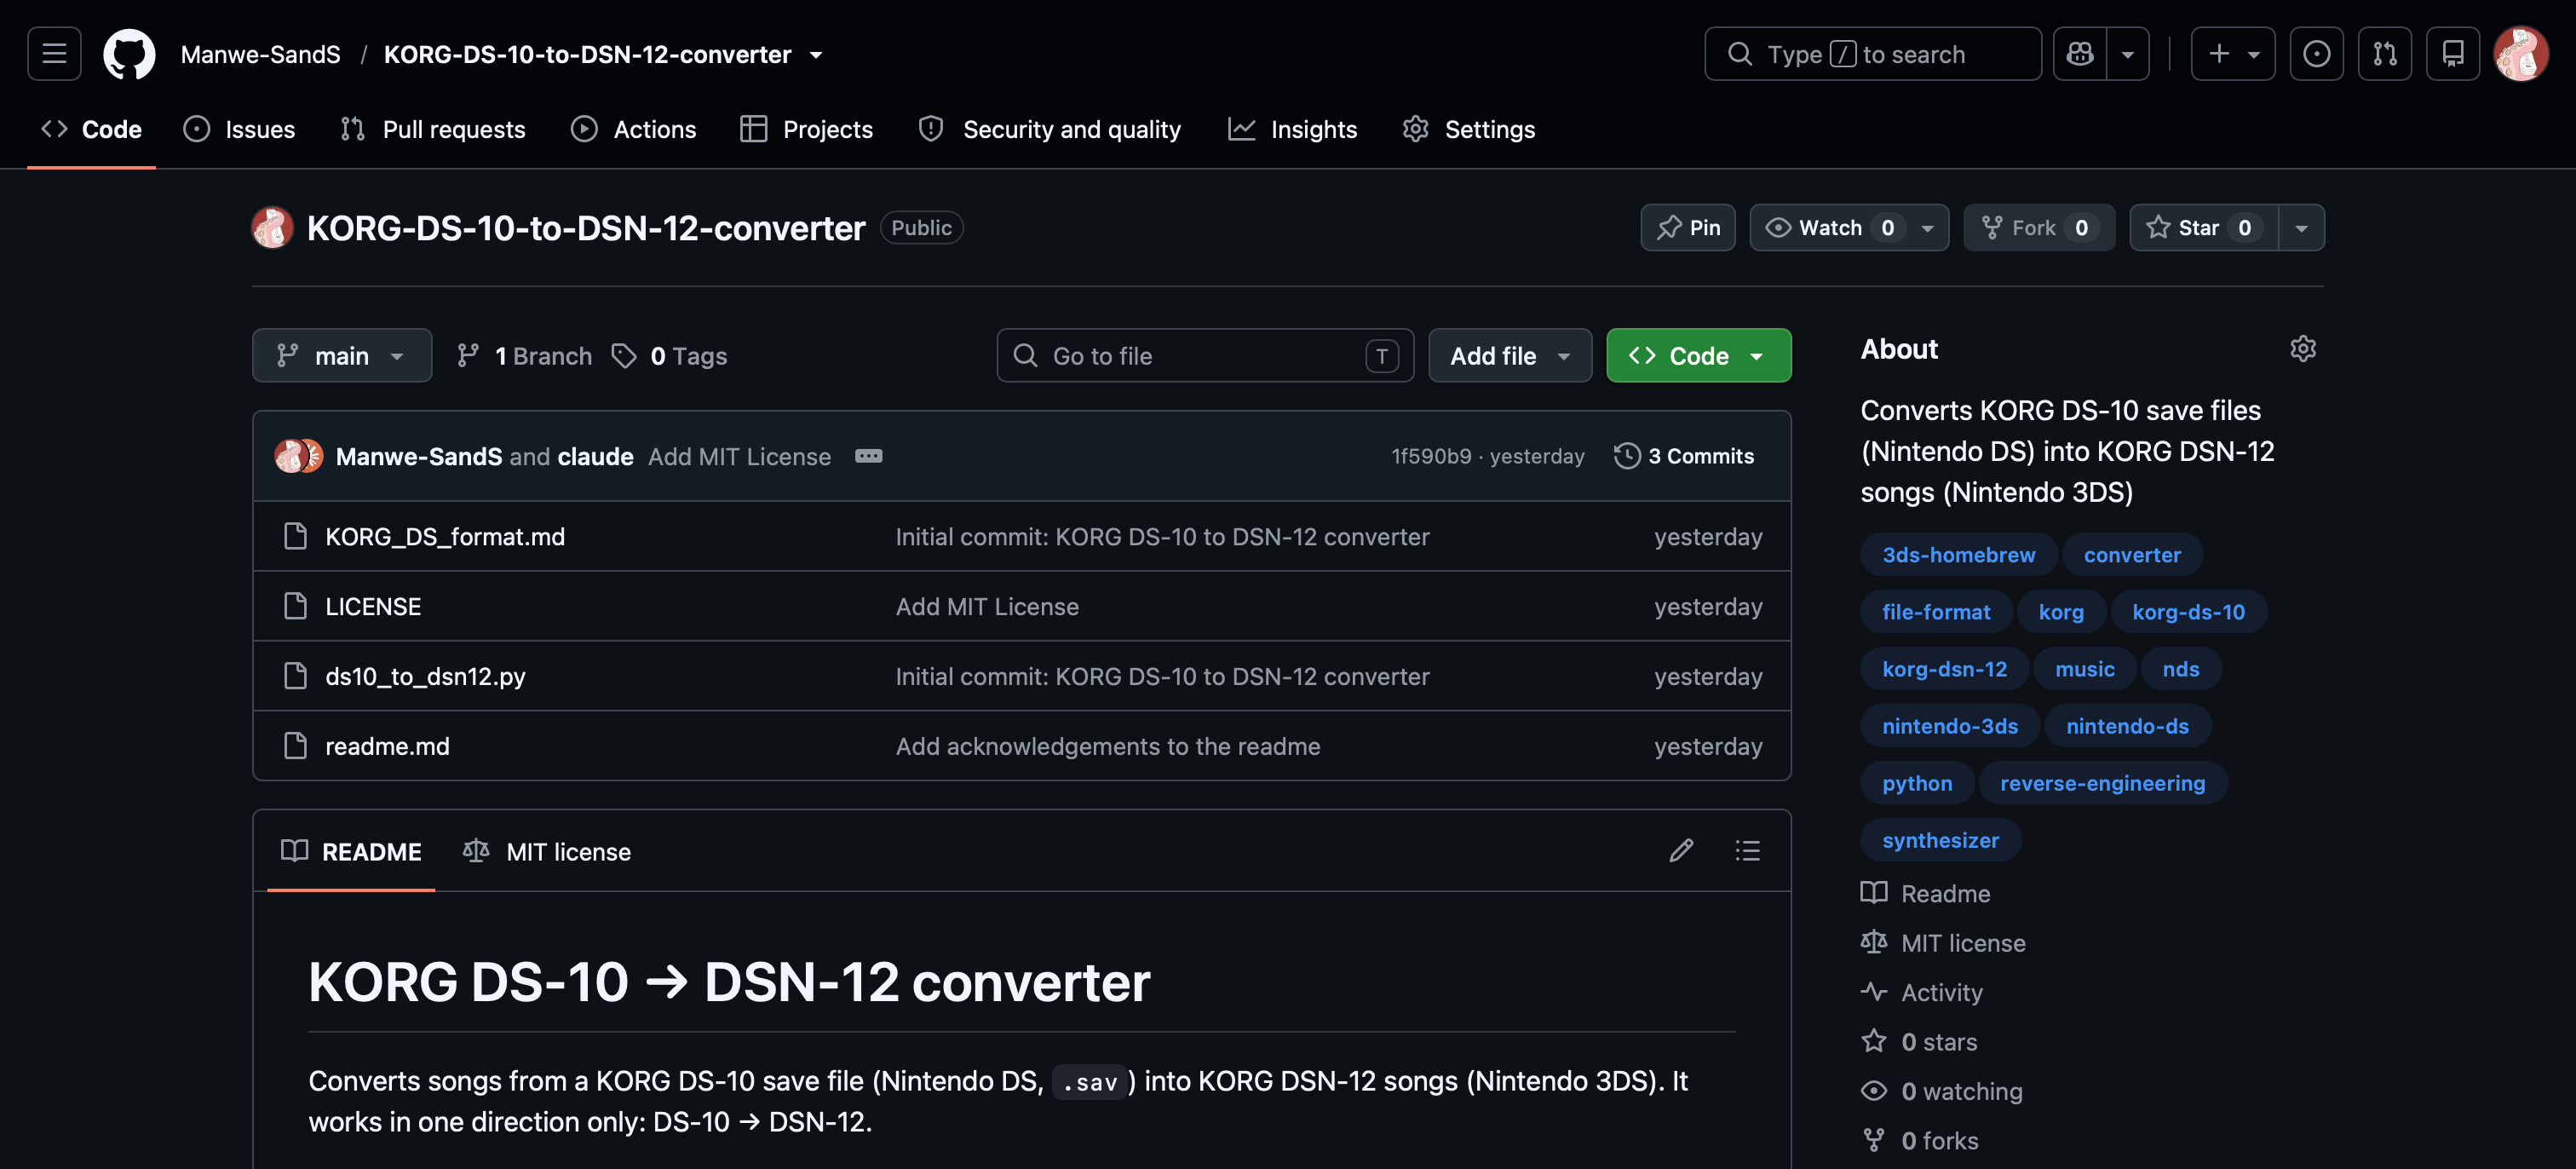Viewport: 2576px width, 1169px height.
Task: Open commit hash 1f590b9
Action: click(1431, 456)
